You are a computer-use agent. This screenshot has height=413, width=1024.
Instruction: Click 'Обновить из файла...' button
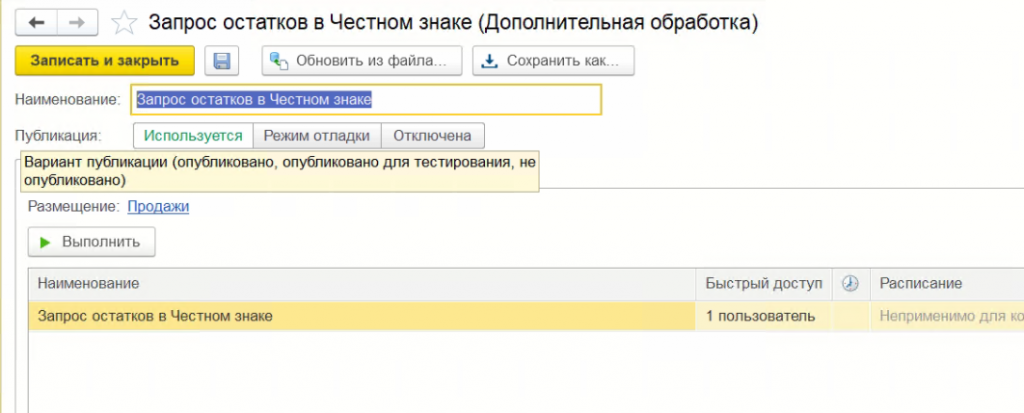point(361,61)
